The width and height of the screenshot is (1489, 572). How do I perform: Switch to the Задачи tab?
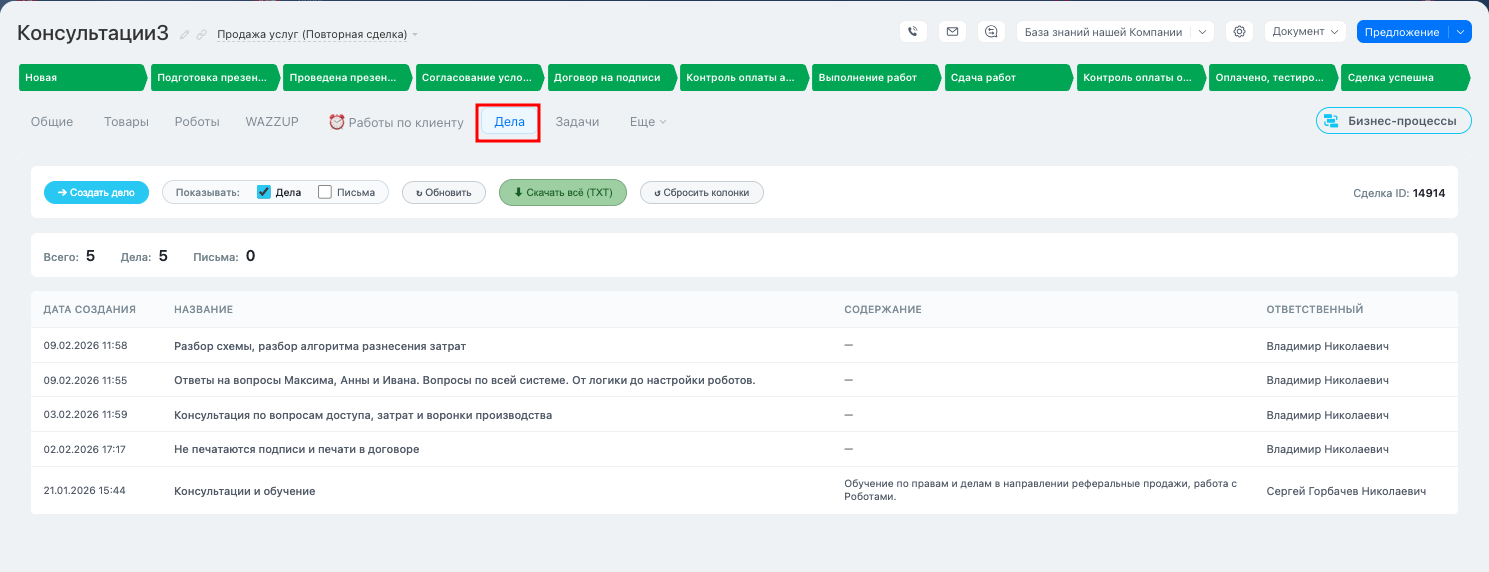click(x=577, y=122)
